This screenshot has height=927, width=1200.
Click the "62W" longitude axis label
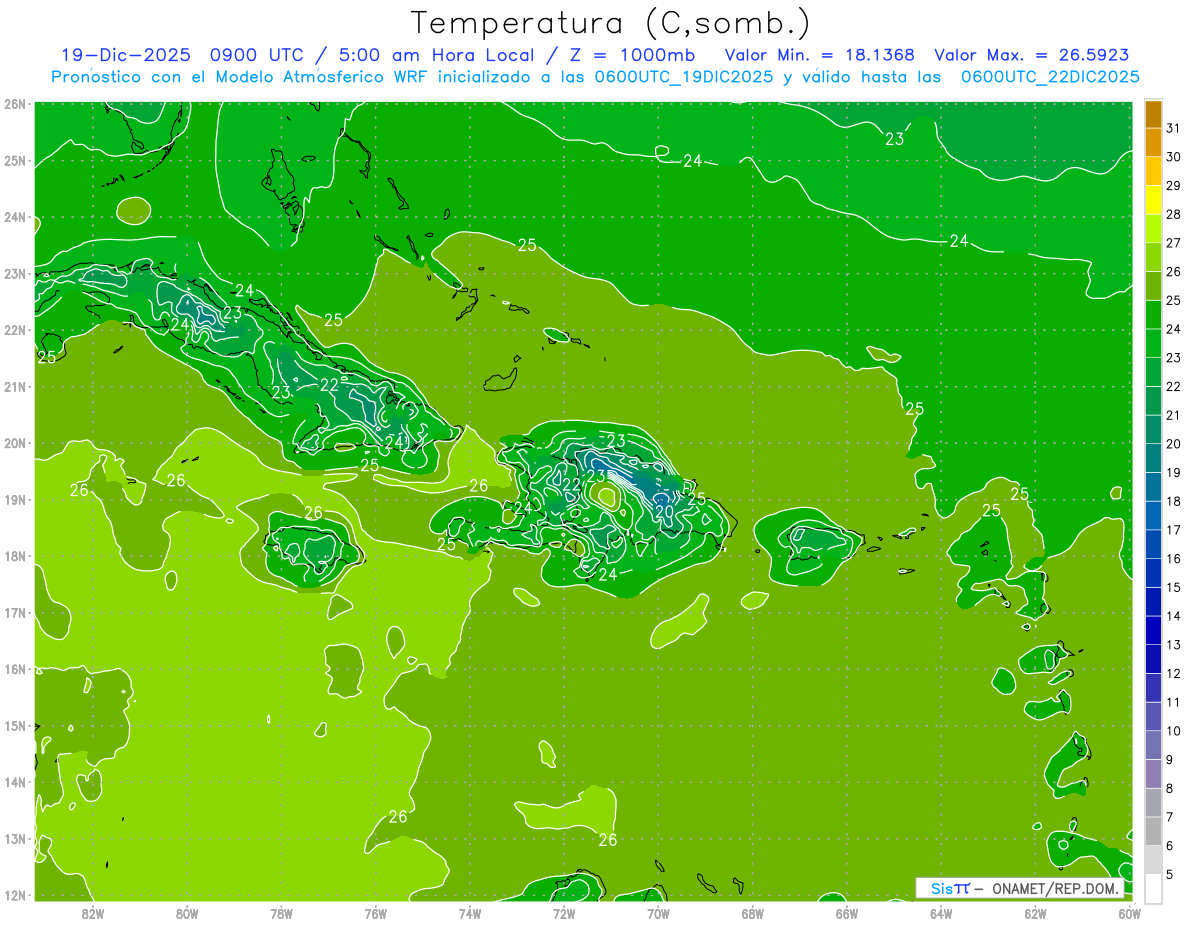1035,913
